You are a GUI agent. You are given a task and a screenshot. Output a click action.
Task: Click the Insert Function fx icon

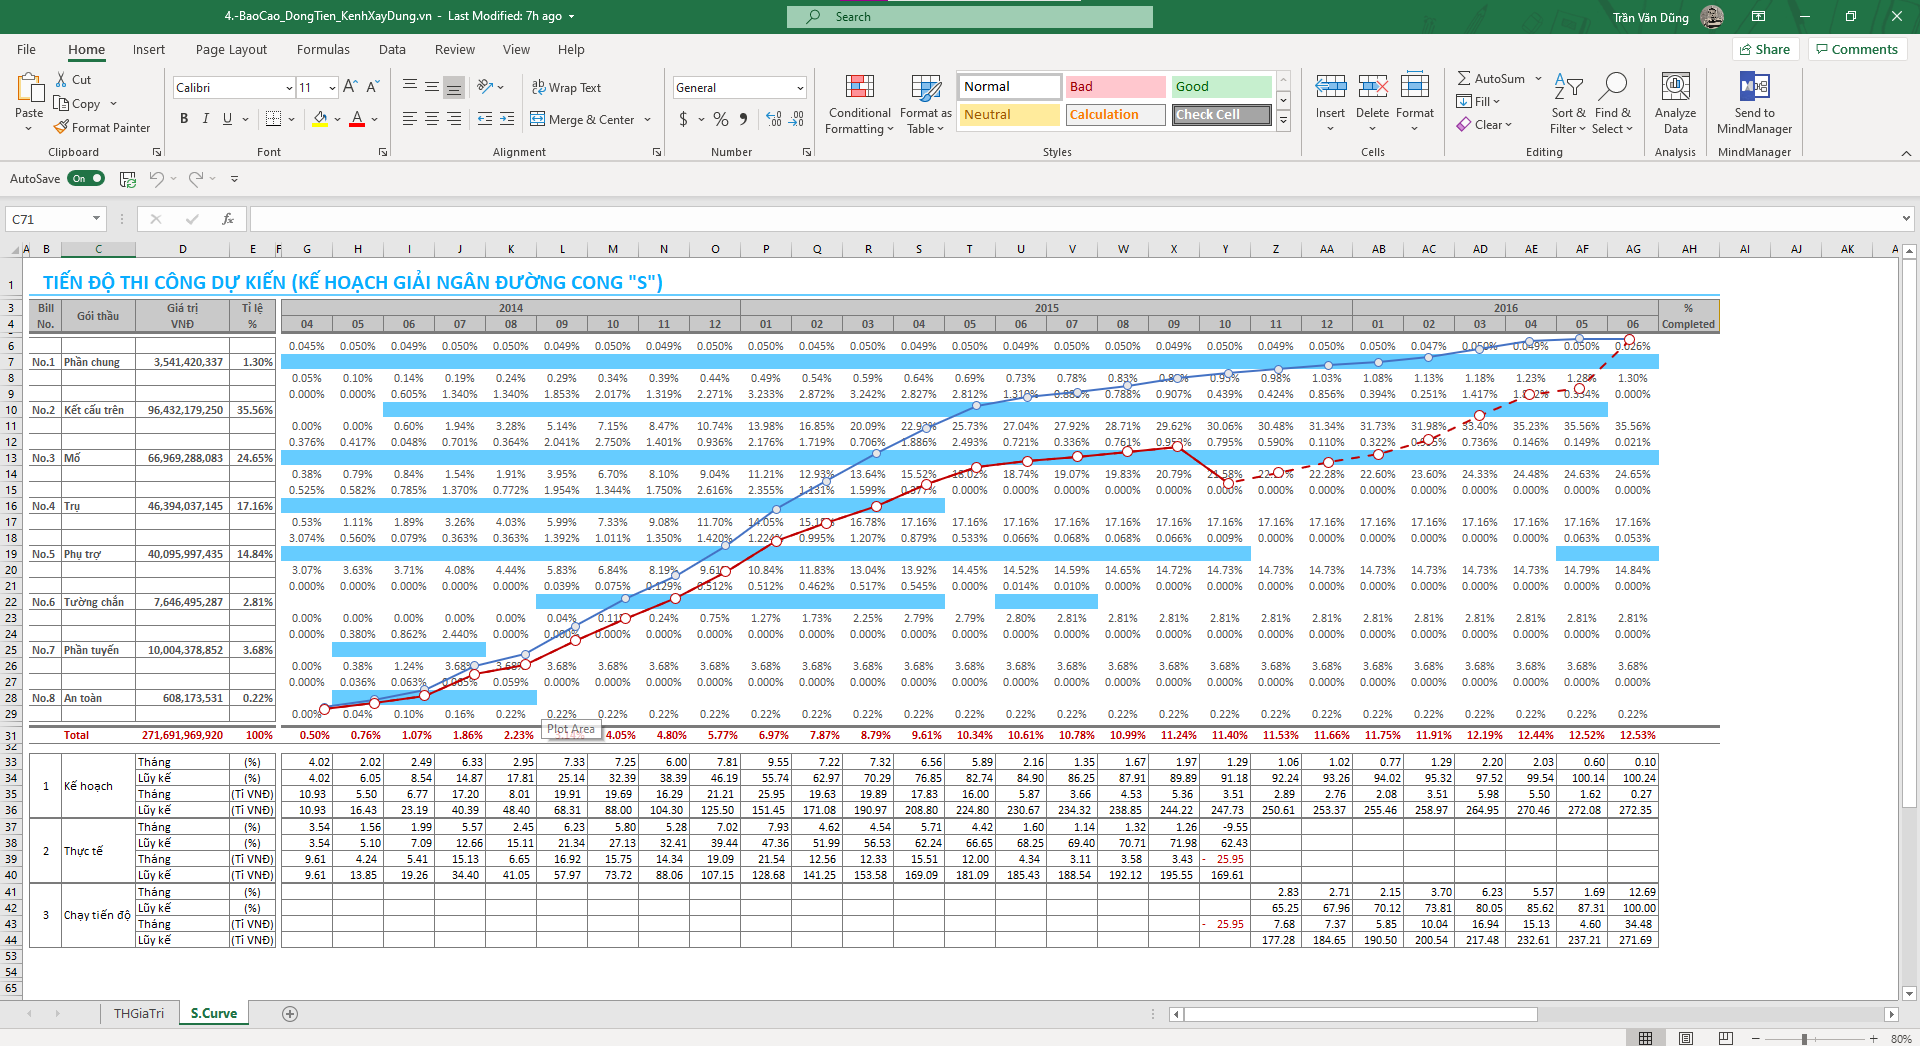pyautogui.click(x=228, y=219)
